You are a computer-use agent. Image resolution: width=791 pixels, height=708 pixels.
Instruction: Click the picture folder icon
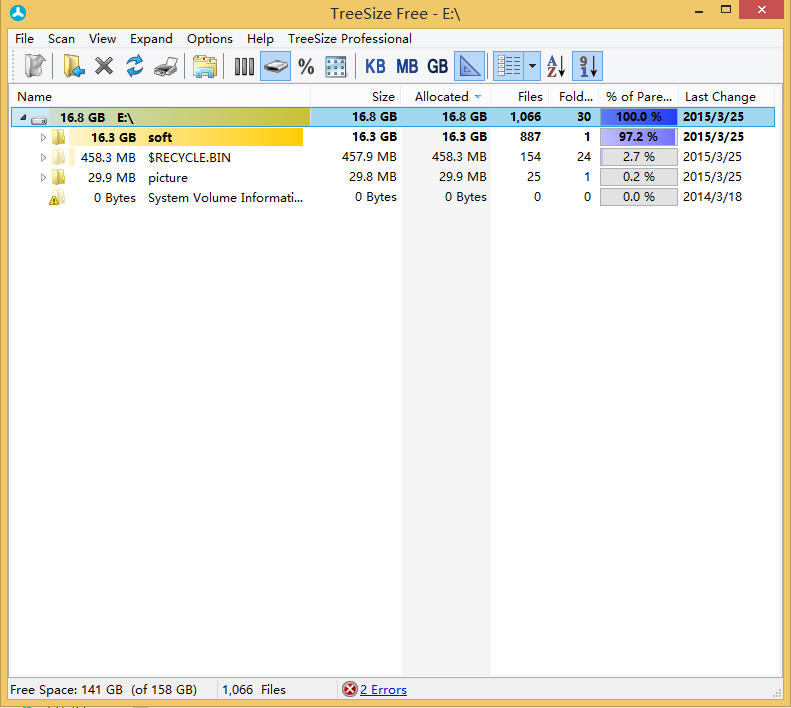(x=59, y=177)
